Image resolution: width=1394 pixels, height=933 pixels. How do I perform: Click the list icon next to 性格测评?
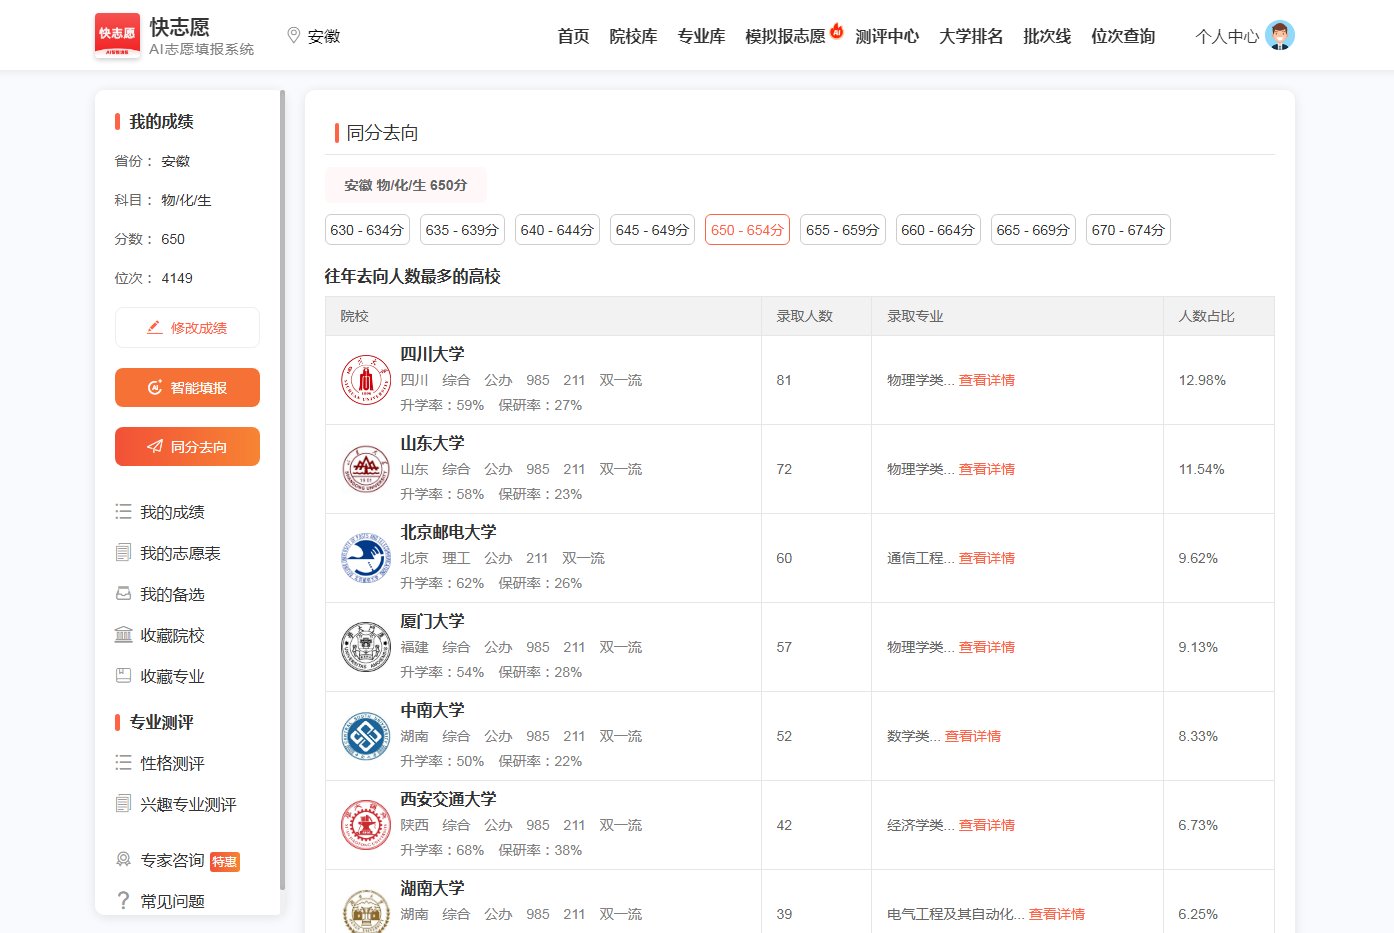123,762
